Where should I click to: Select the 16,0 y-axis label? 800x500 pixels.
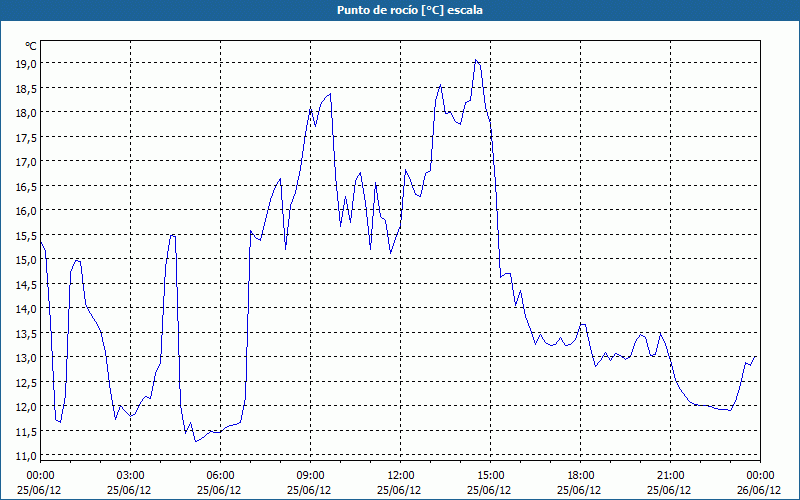click(26, 210)
